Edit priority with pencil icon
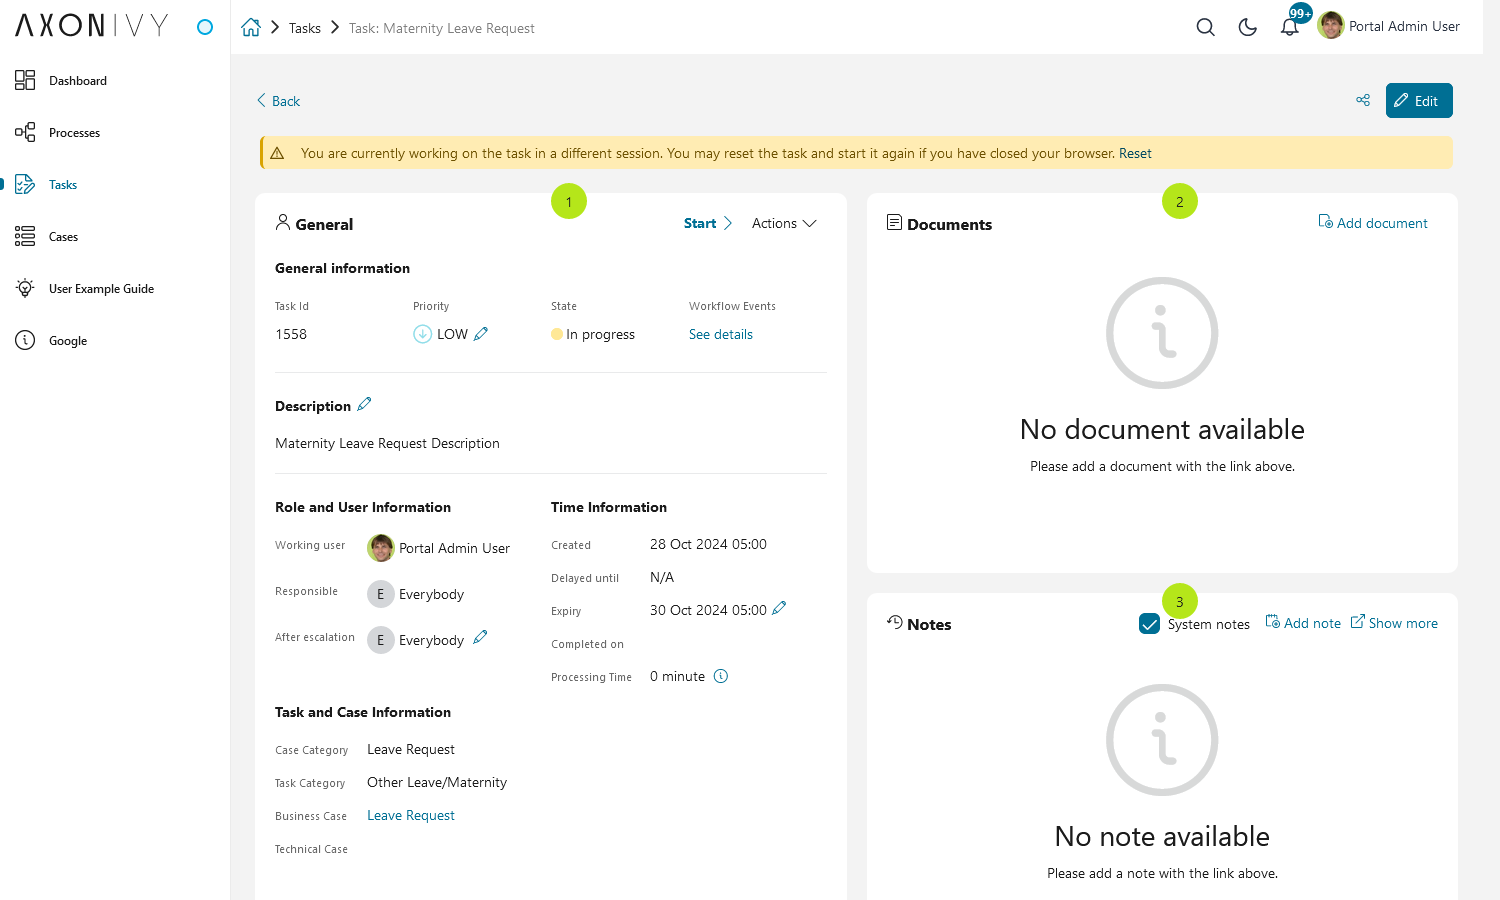Screen dimensions: 1500x900 (481, 334)
